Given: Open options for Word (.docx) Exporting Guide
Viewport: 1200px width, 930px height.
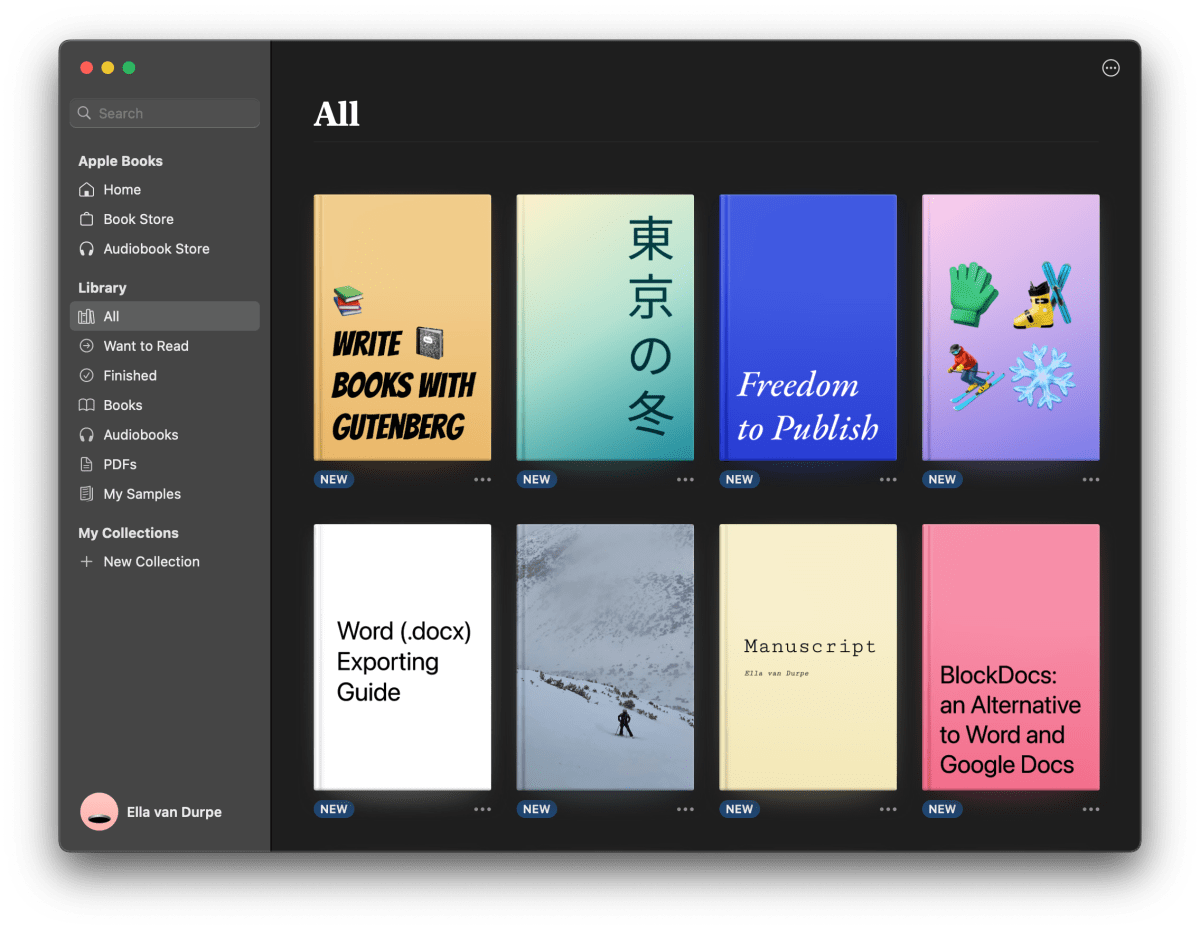Looking at the screenshot, I should [x=483, y=809].
